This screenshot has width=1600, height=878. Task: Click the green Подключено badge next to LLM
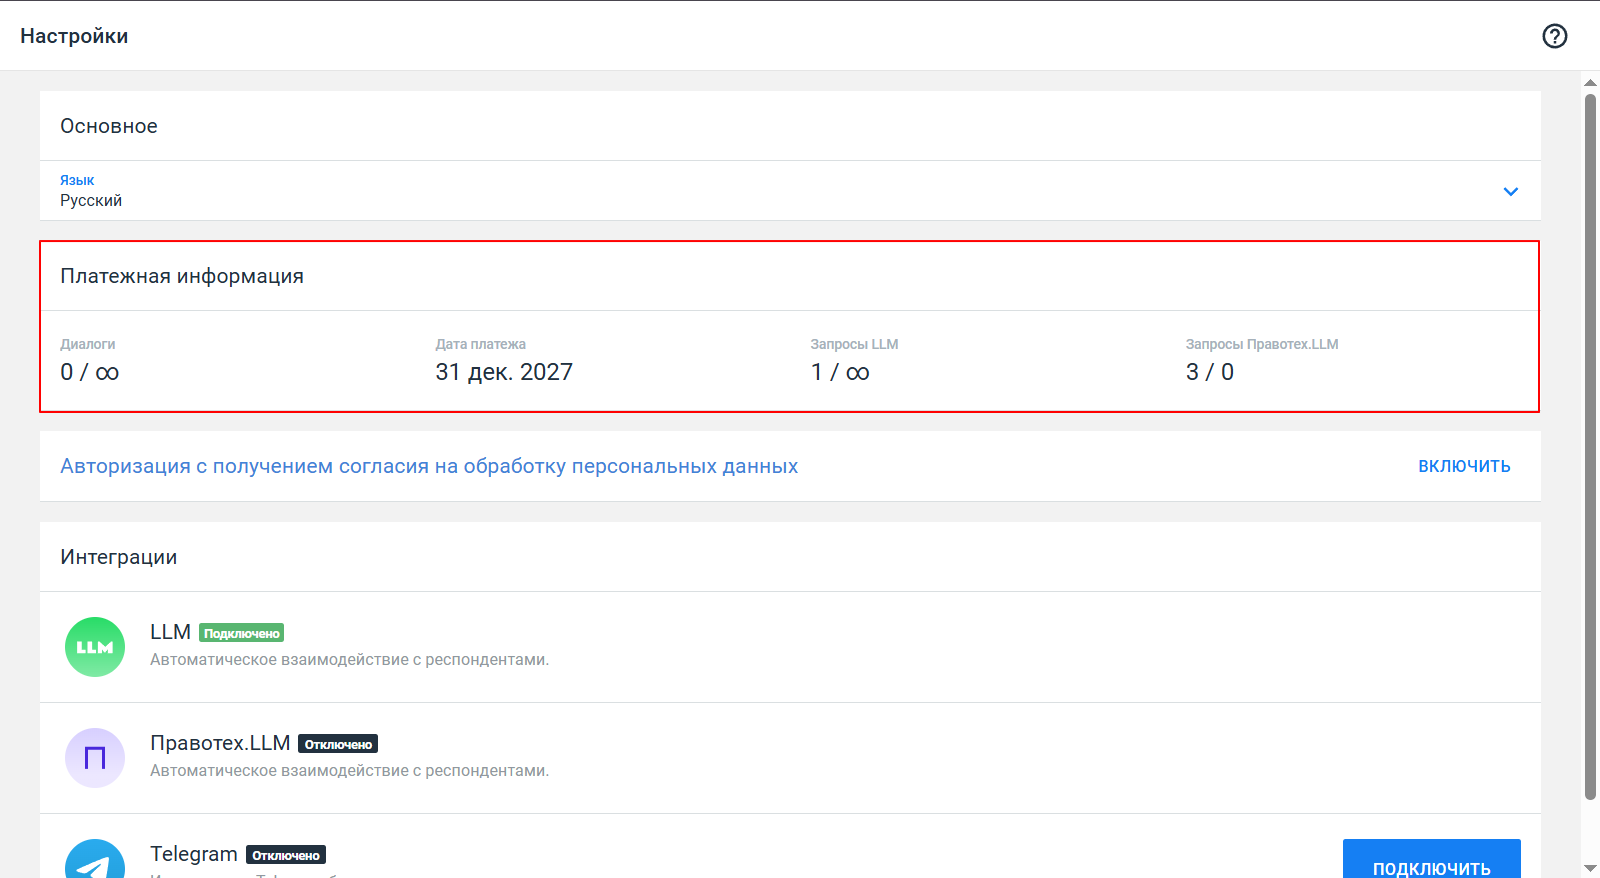[x=241, y=633]
